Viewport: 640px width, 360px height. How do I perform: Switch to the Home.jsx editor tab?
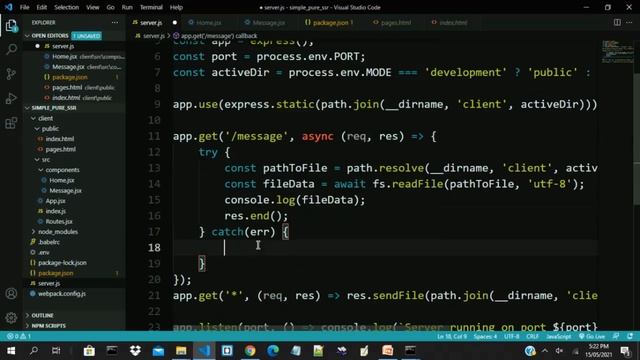[209, 22]
